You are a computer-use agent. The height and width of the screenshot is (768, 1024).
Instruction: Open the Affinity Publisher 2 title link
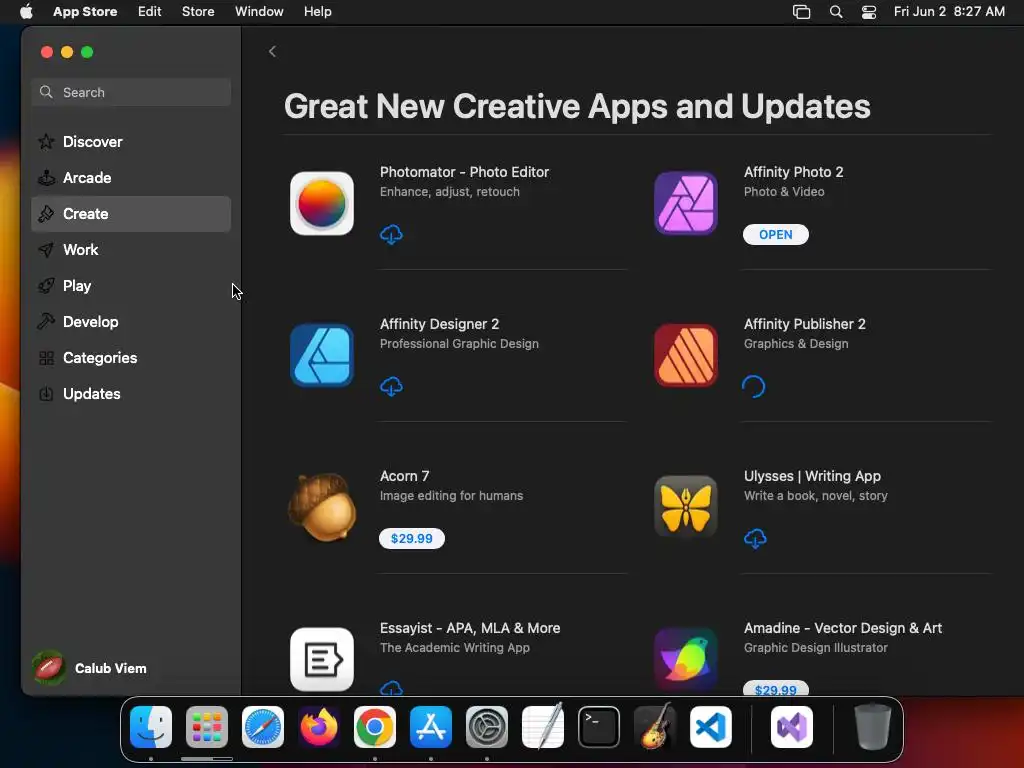805,324
